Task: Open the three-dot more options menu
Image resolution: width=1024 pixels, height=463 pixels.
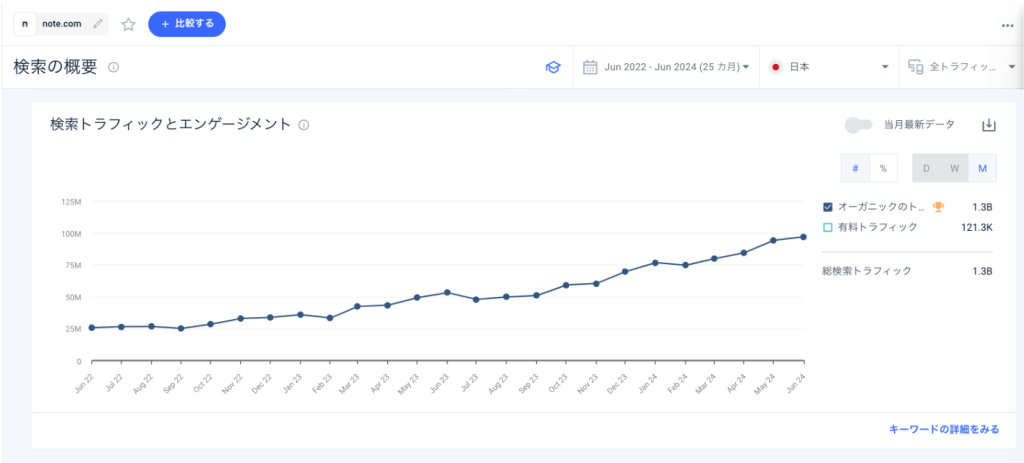Action: [x=1007, y=26]
